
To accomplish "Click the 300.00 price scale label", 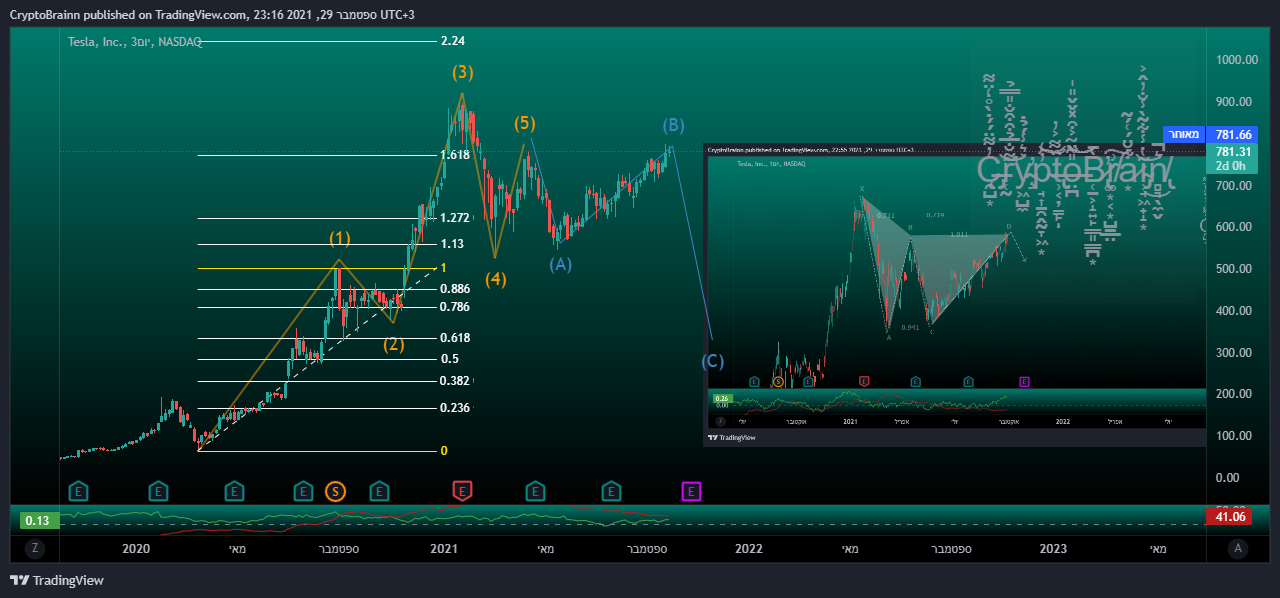I will tap(1236, 353).
